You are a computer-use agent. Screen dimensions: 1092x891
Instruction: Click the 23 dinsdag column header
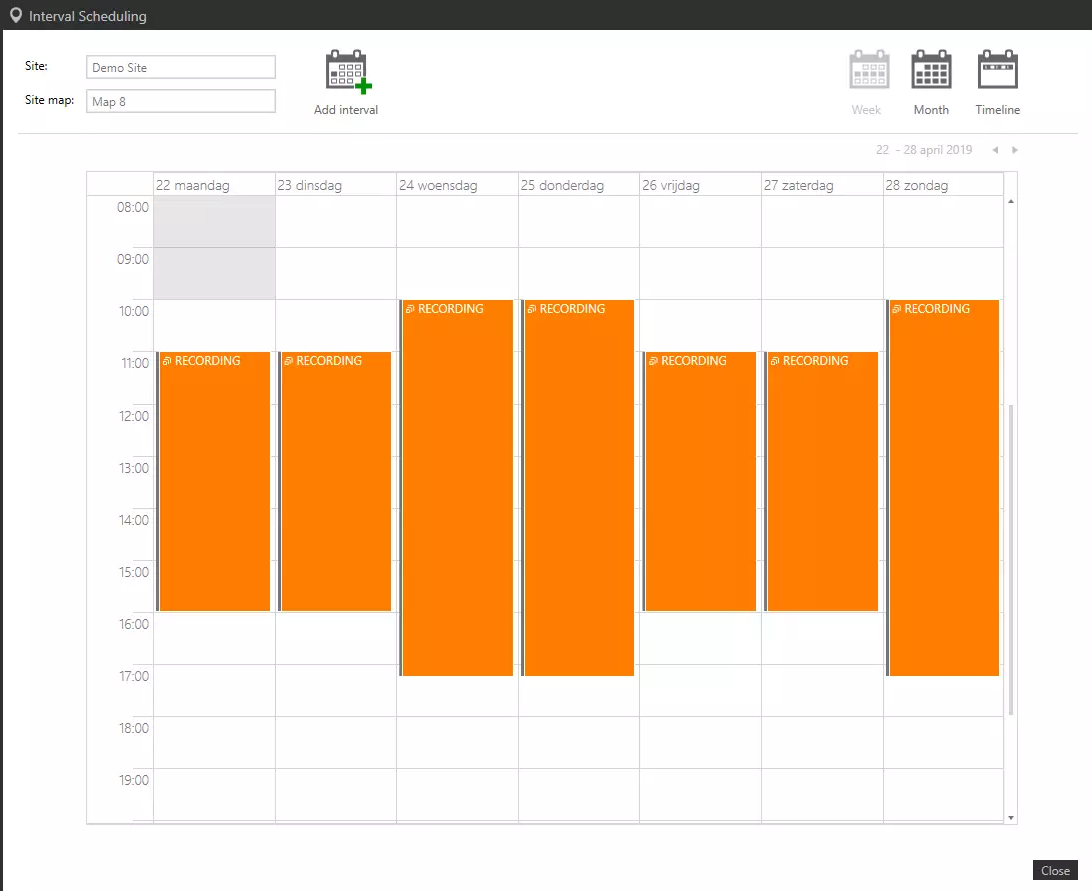336,185
